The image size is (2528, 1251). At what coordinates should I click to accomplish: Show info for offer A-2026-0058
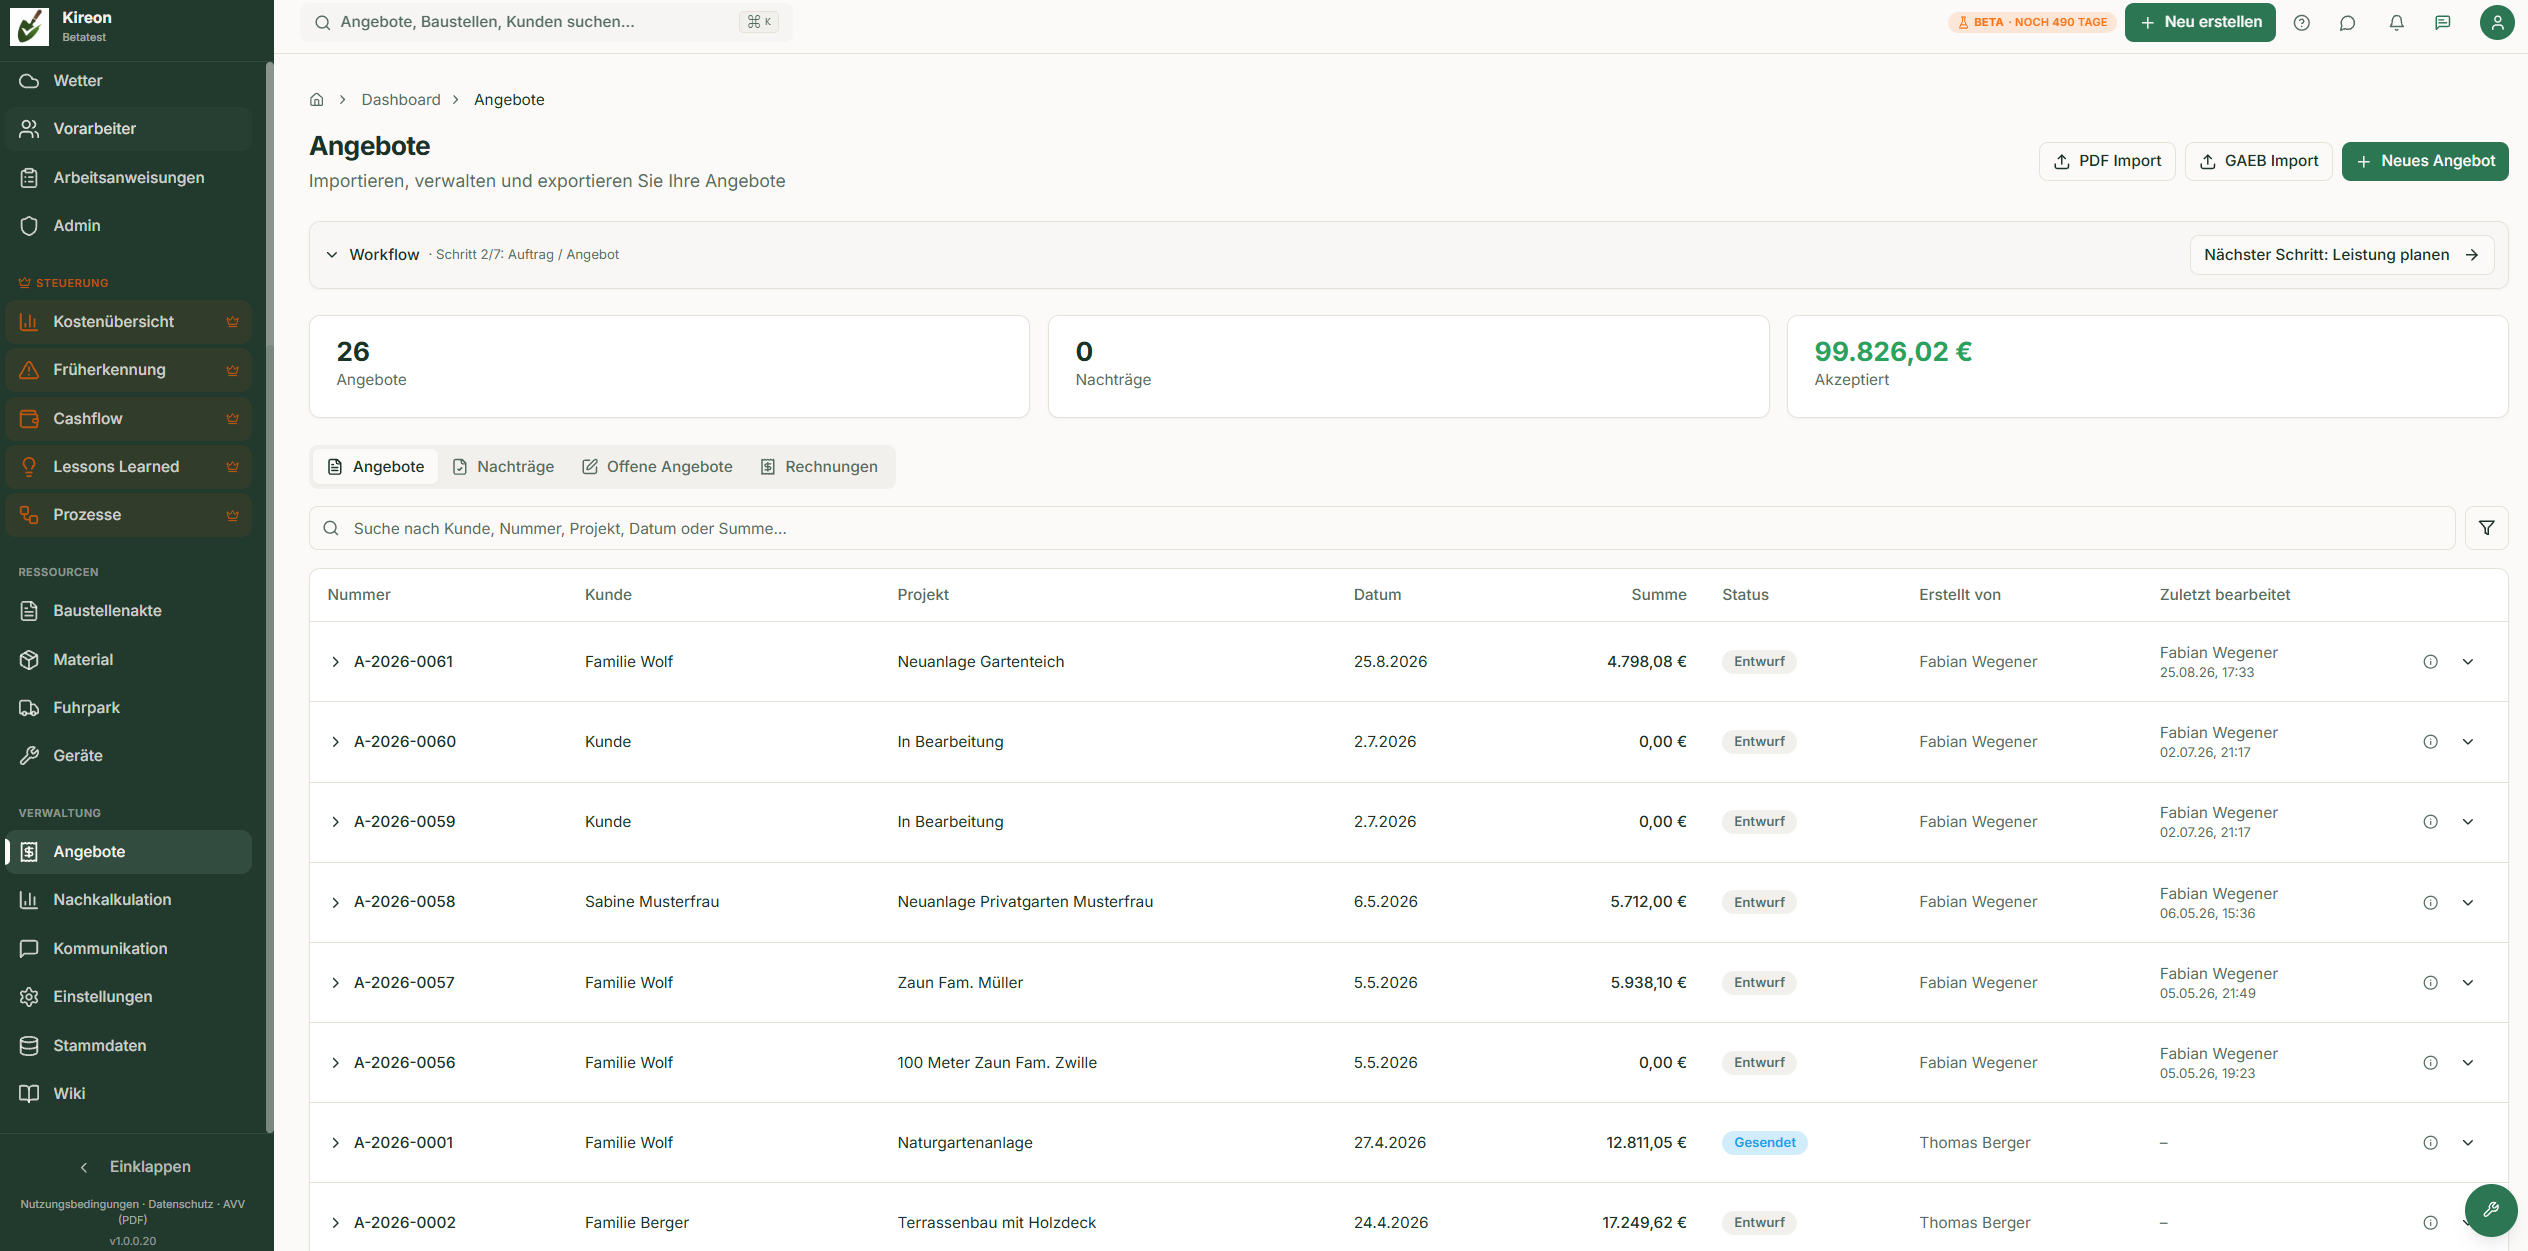(2431, 903)
